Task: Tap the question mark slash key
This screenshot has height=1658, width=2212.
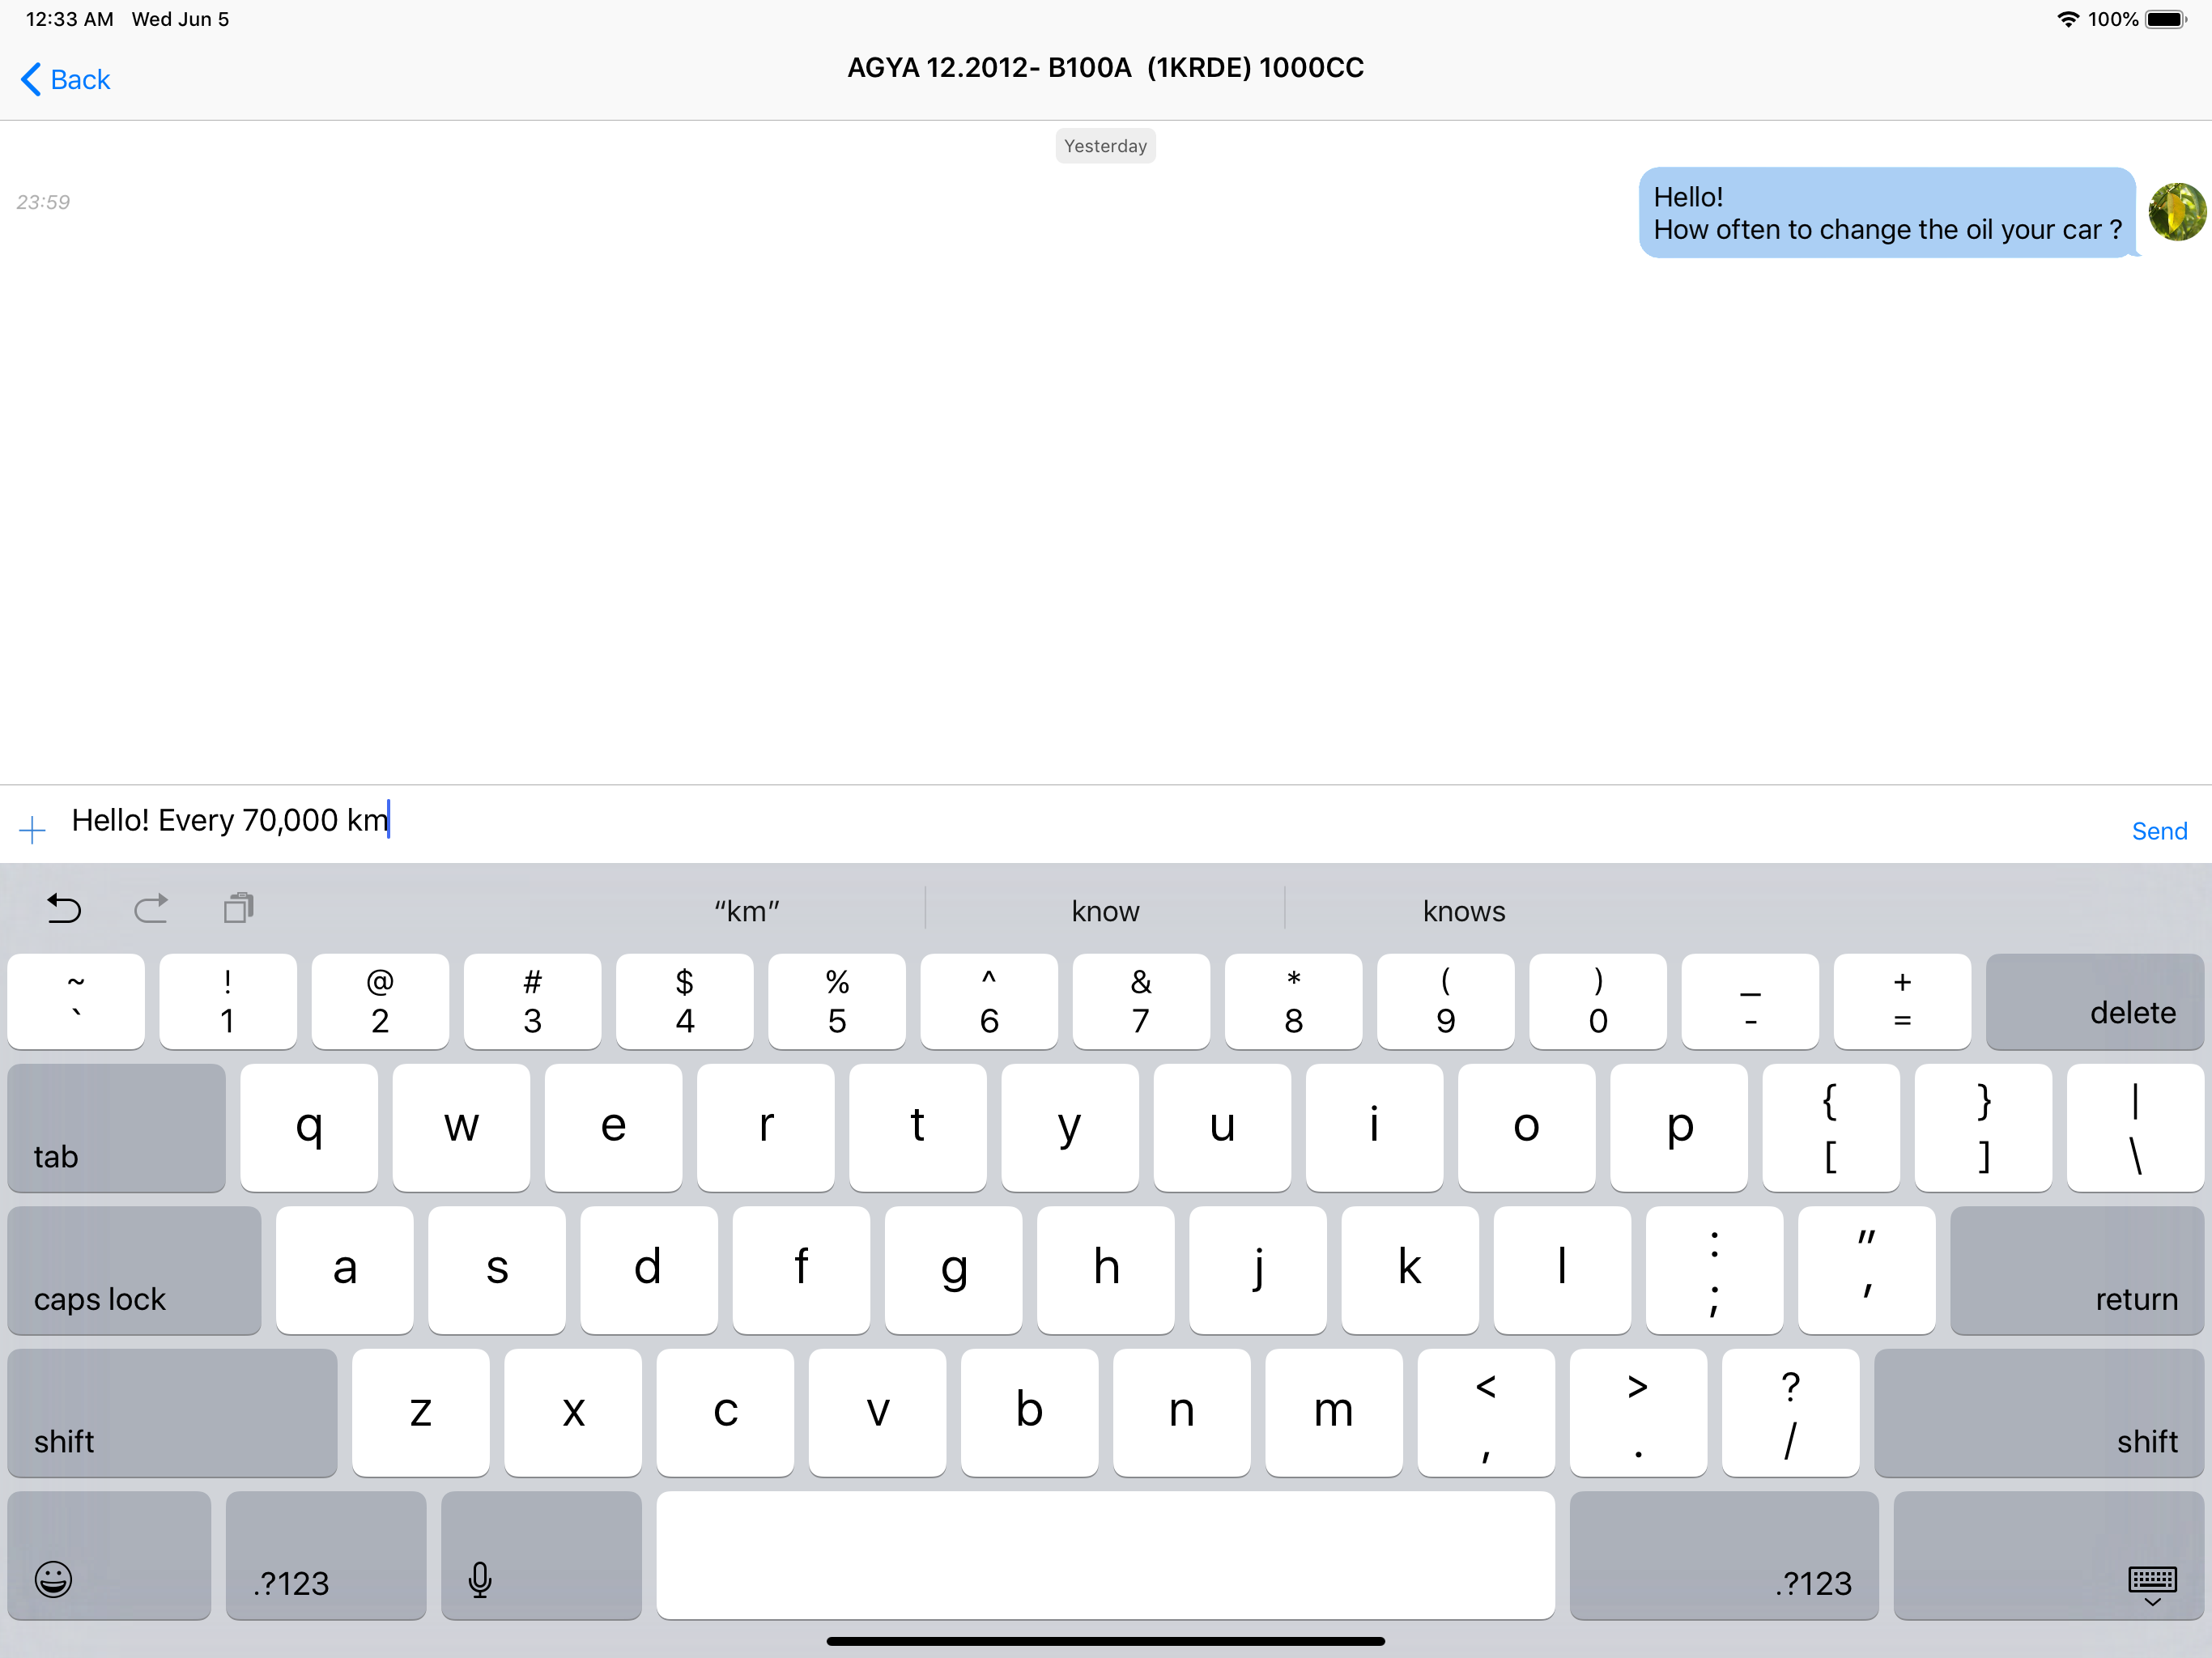Action: click(x=1790, y=1413)
